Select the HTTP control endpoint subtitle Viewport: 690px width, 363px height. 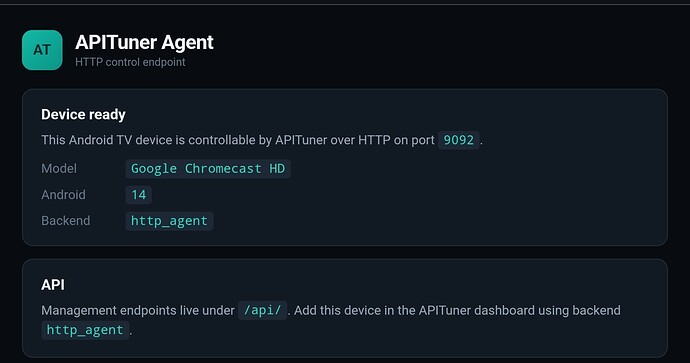[130, 62]
